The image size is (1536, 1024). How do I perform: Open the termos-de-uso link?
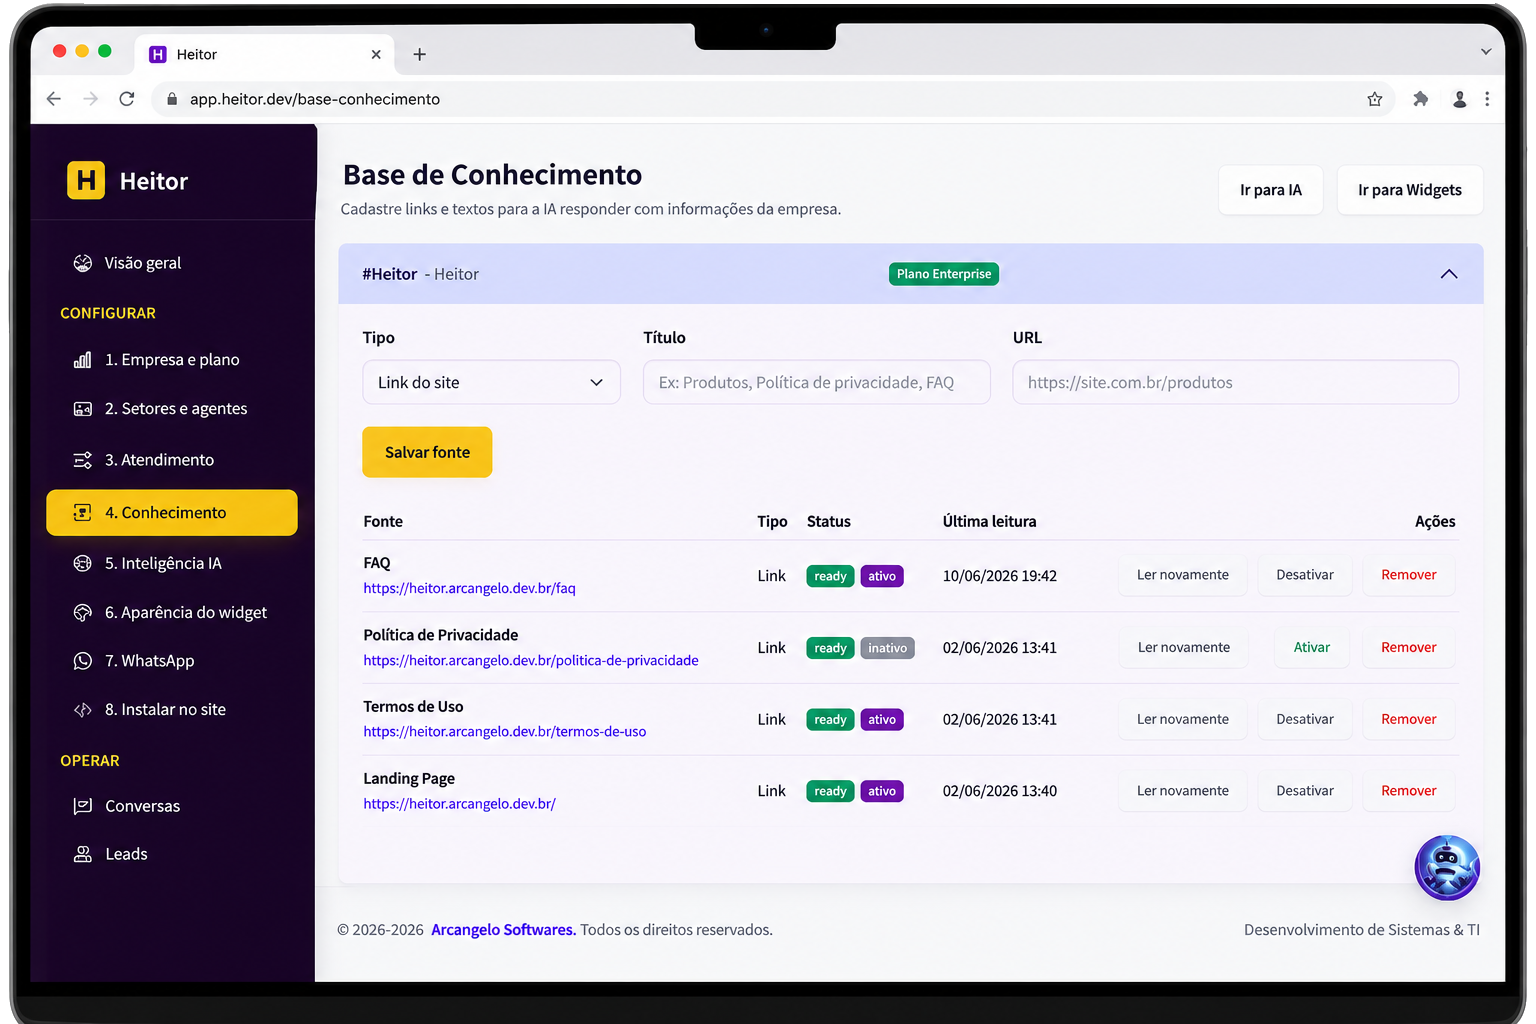coord(505,732)
